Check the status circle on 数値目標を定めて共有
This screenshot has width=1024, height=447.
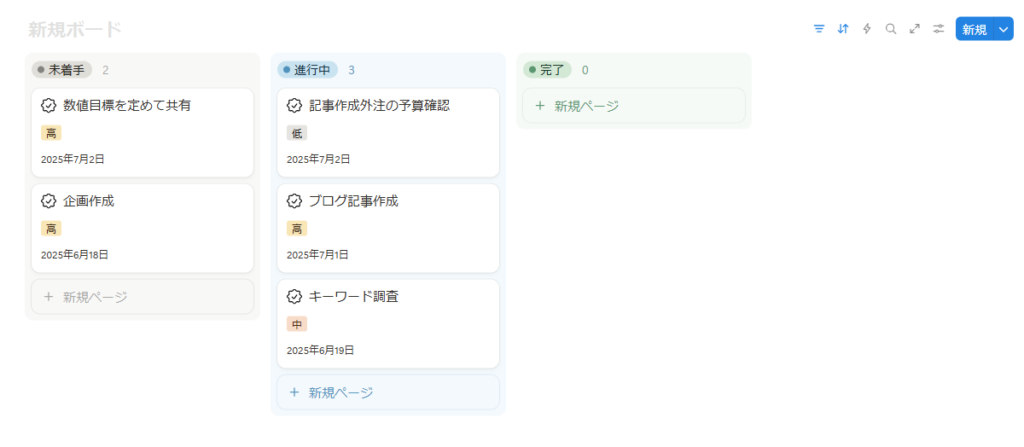[x=48, y=105]
